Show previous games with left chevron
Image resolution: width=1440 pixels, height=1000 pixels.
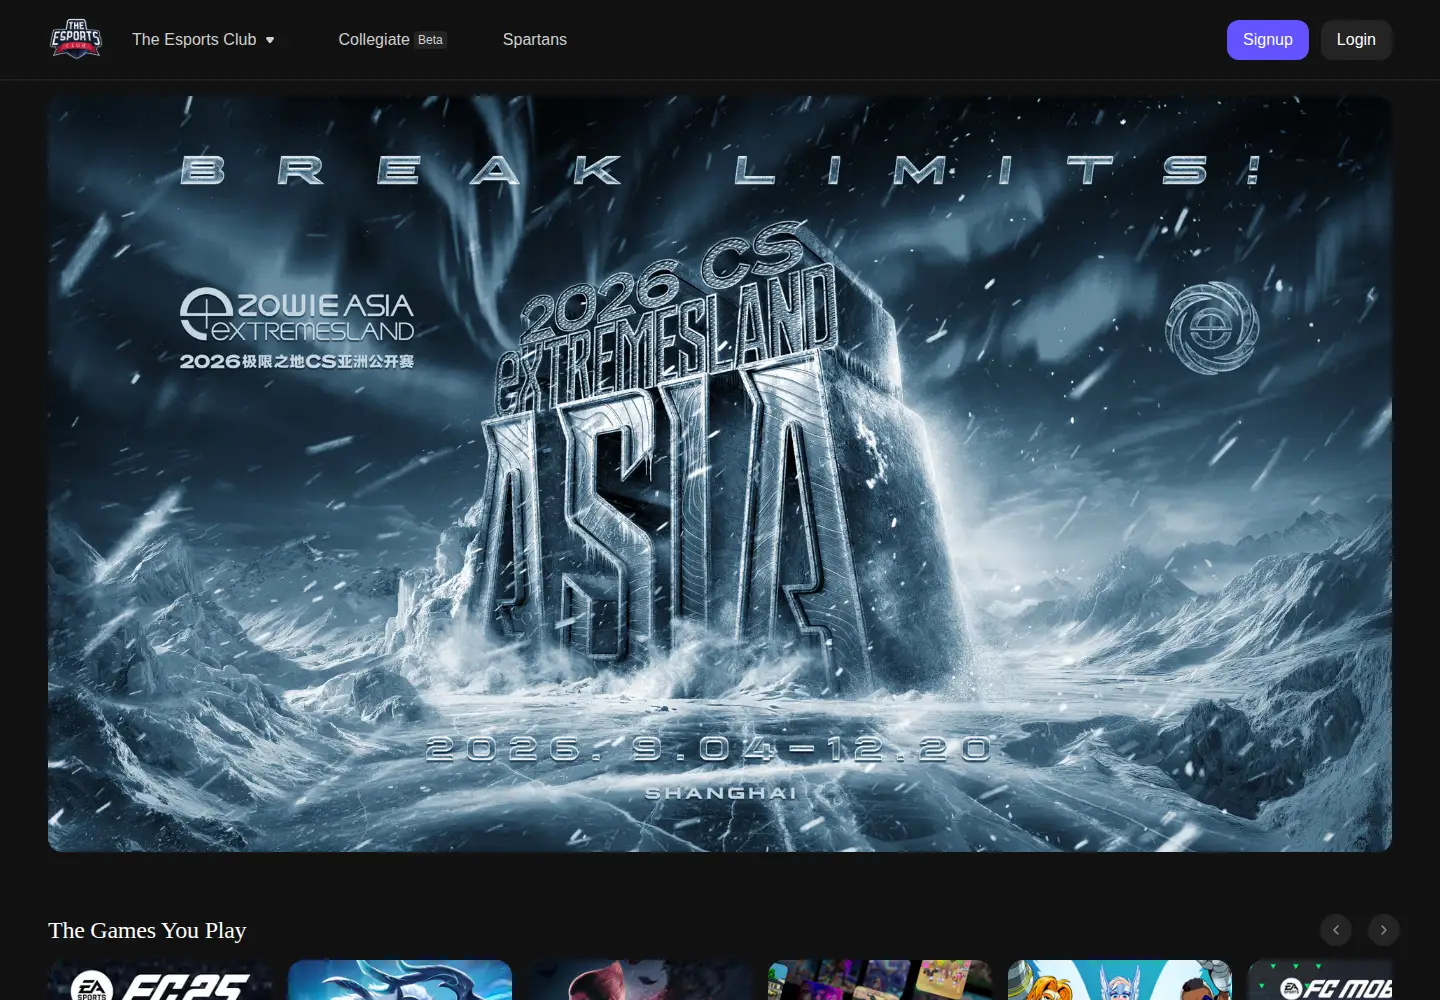1336,930
